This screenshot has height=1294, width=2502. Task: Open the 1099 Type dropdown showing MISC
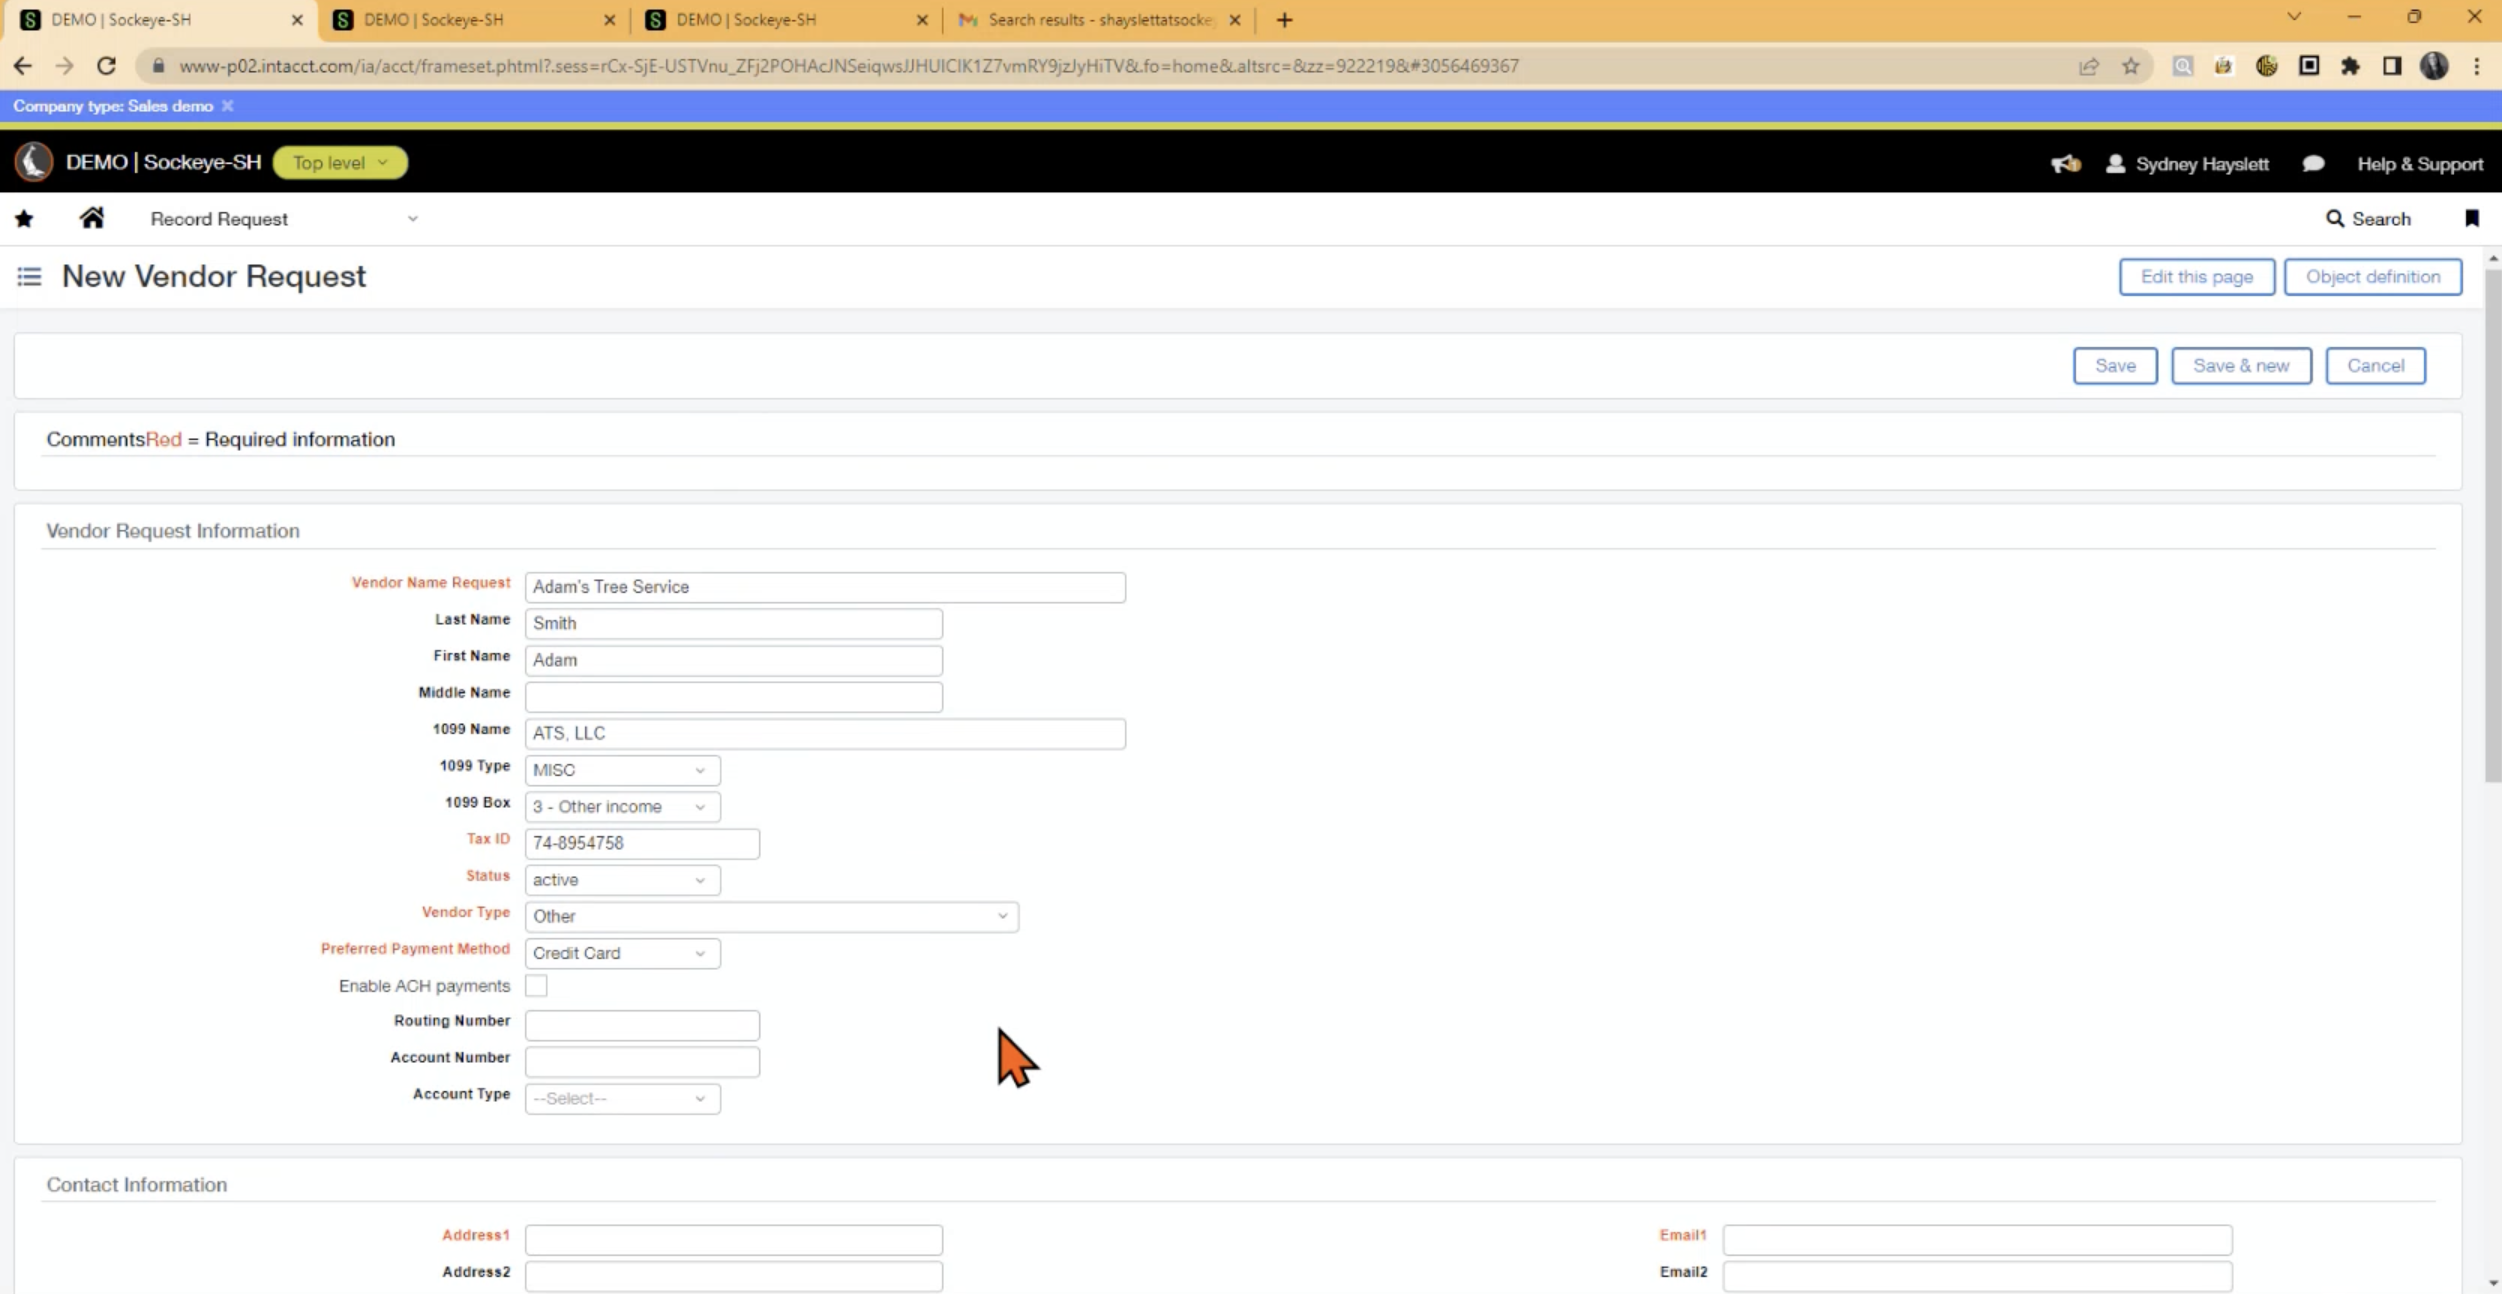coord(622,770)
